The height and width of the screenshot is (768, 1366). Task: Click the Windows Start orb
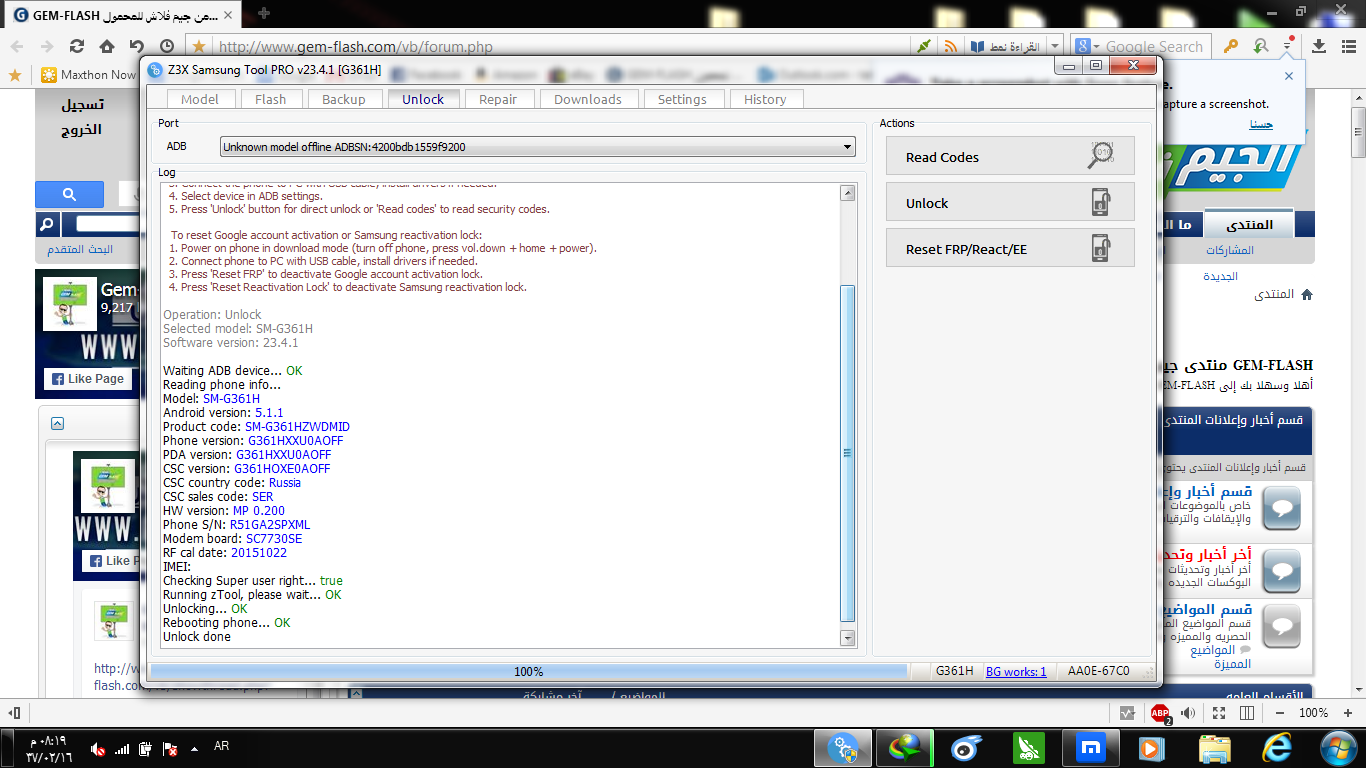(x=1338, y=748)
